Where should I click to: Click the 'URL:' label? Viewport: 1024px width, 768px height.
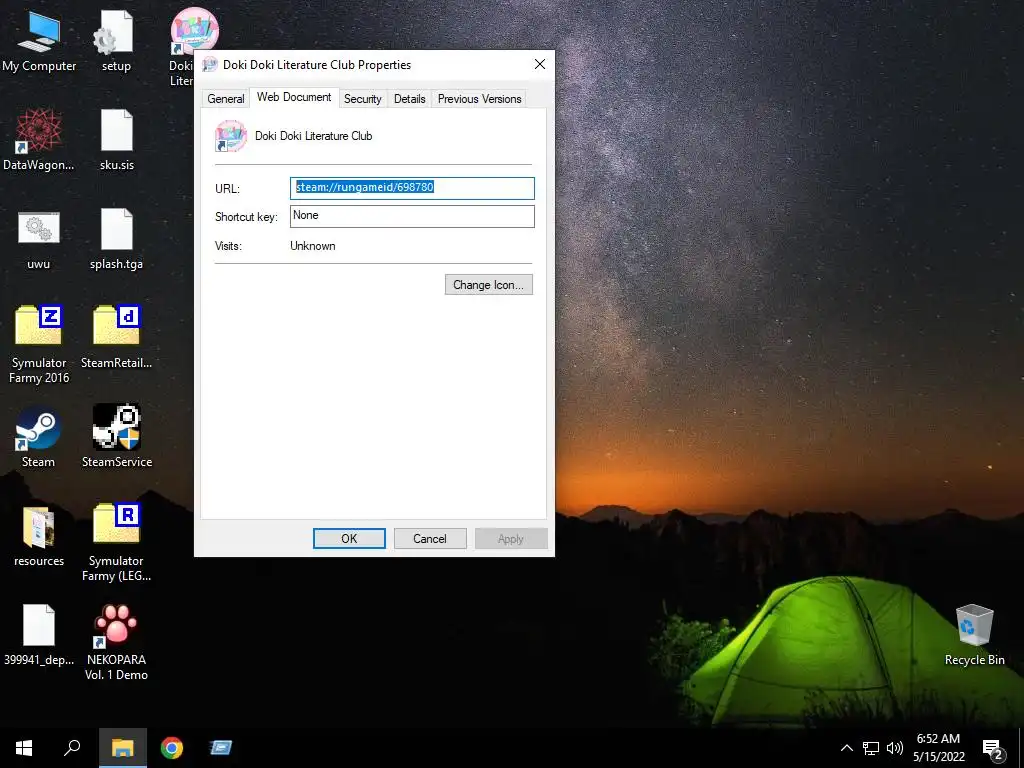227,189
